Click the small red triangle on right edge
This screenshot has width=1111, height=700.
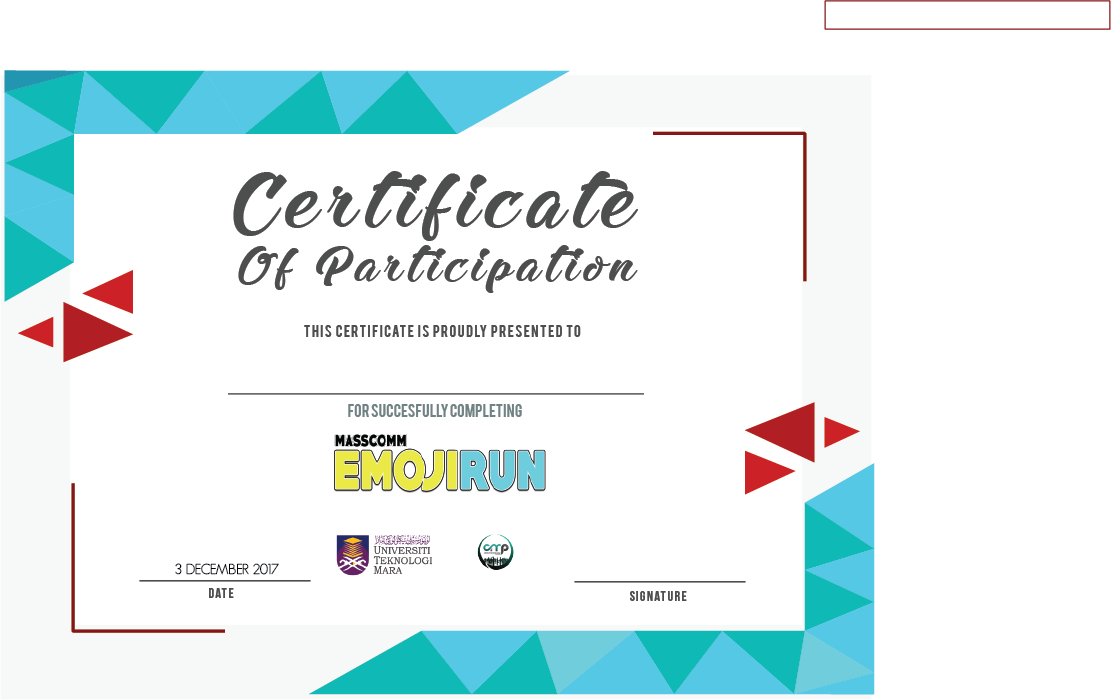tap(839, 433)
